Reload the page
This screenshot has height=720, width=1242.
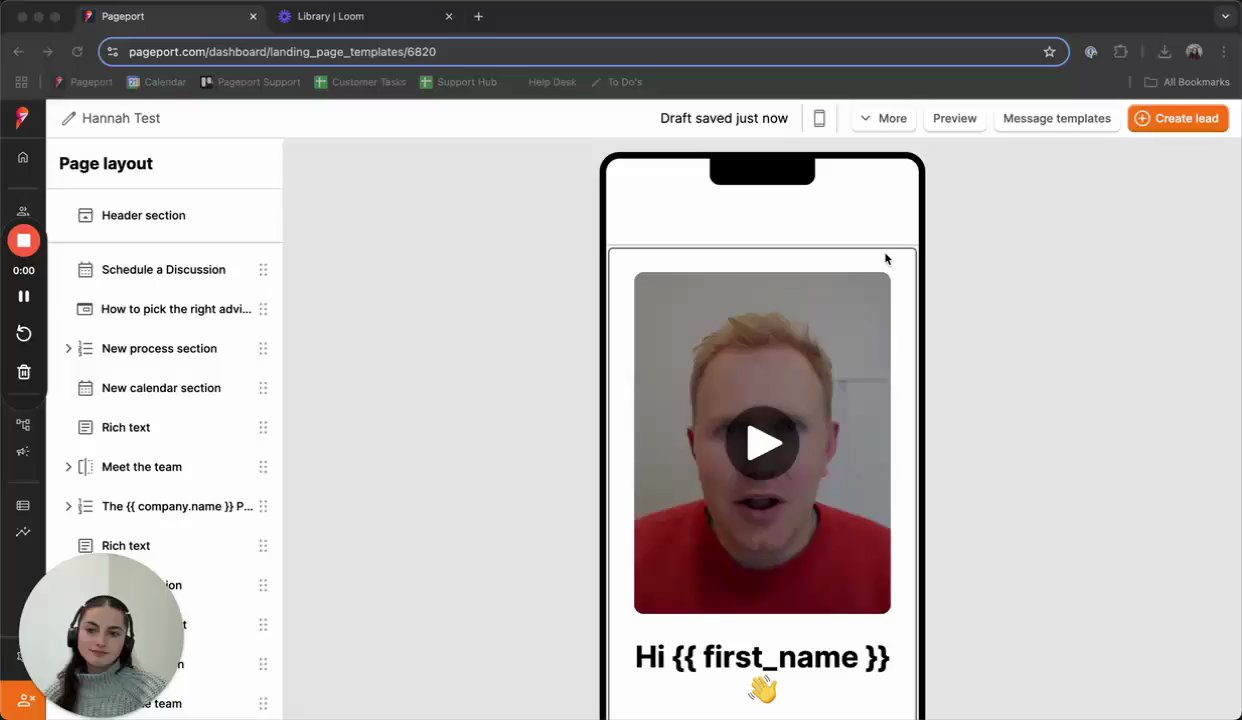pyautogui.click(x=77, y=52)
